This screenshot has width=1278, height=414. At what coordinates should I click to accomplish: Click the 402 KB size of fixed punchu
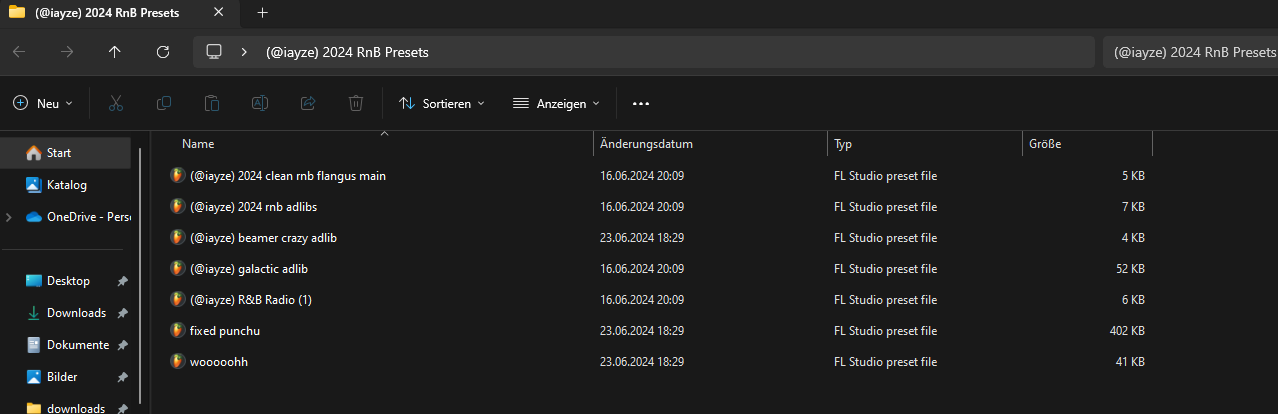tap(1127, 330)
